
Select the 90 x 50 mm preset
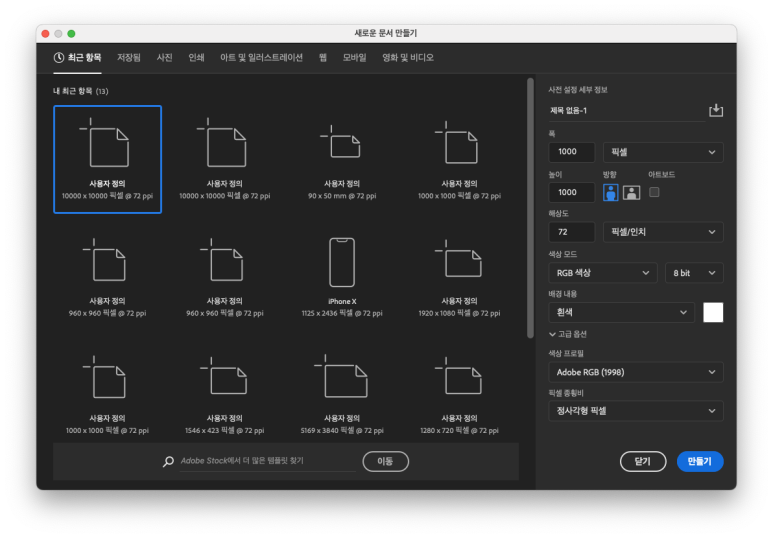(342, 160)
